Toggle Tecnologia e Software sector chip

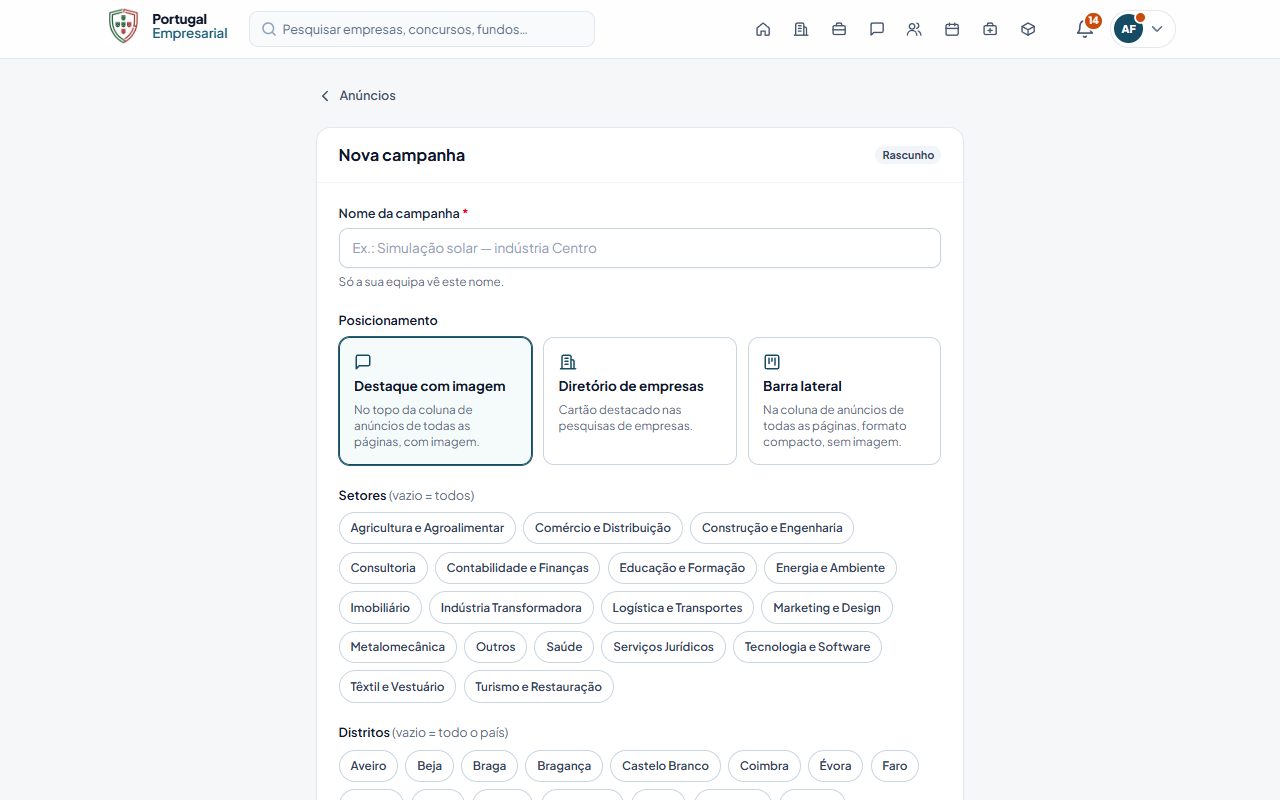tap(807, 647)
